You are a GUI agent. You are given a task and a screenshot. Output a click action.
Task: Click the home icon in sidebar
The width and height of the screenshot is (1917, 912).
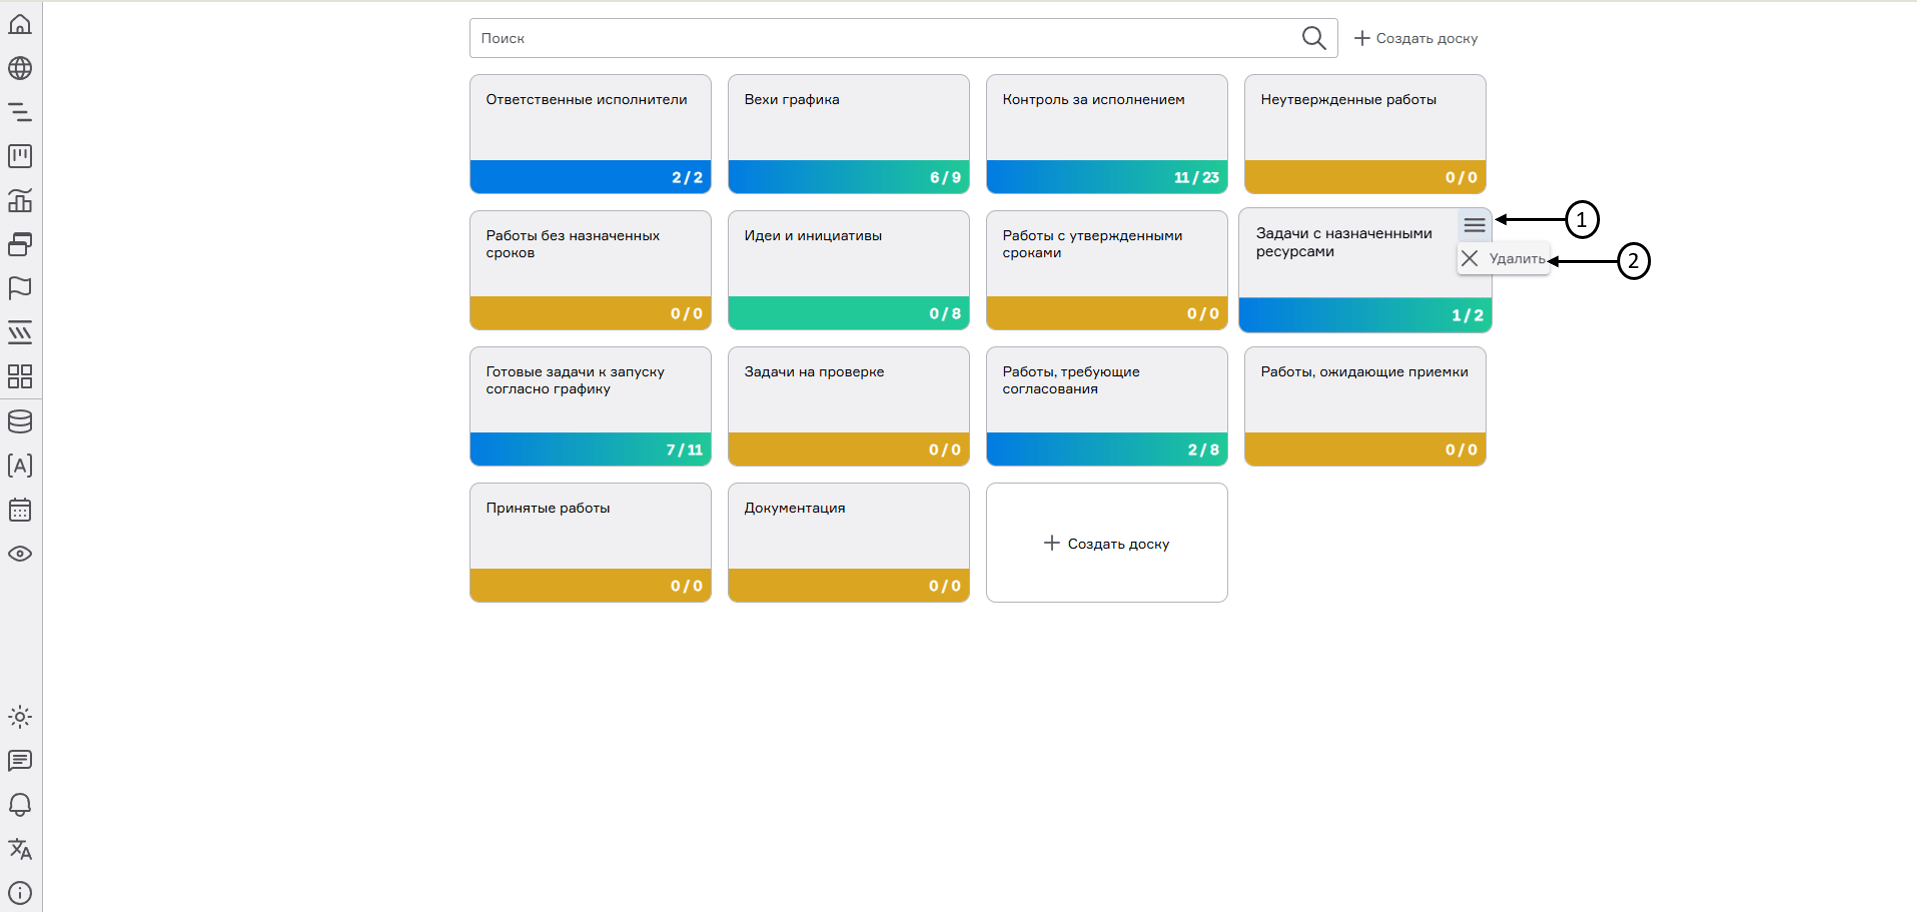[x=20, y=24]
